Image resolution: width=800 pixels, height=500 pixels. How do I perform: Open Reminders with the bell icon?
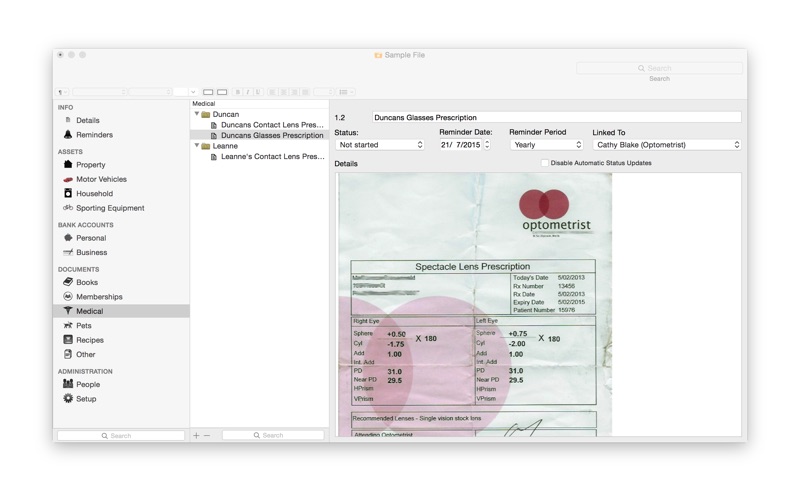tap(94, 135)
